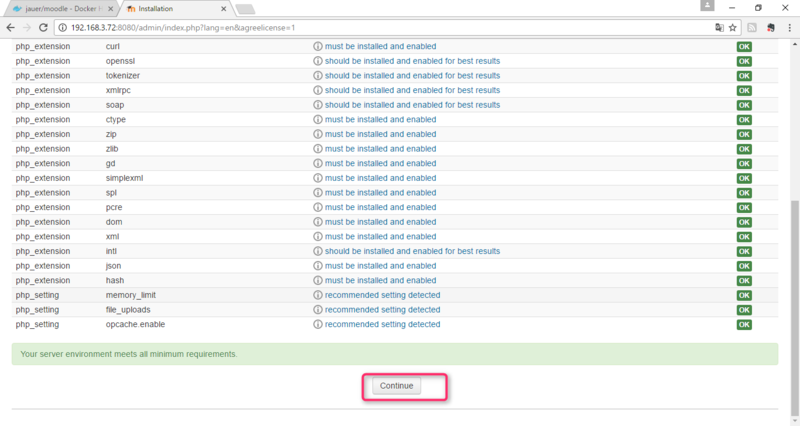Open openssl 'should be installed' link
The image size is (800, 426).
coord(412,61)
